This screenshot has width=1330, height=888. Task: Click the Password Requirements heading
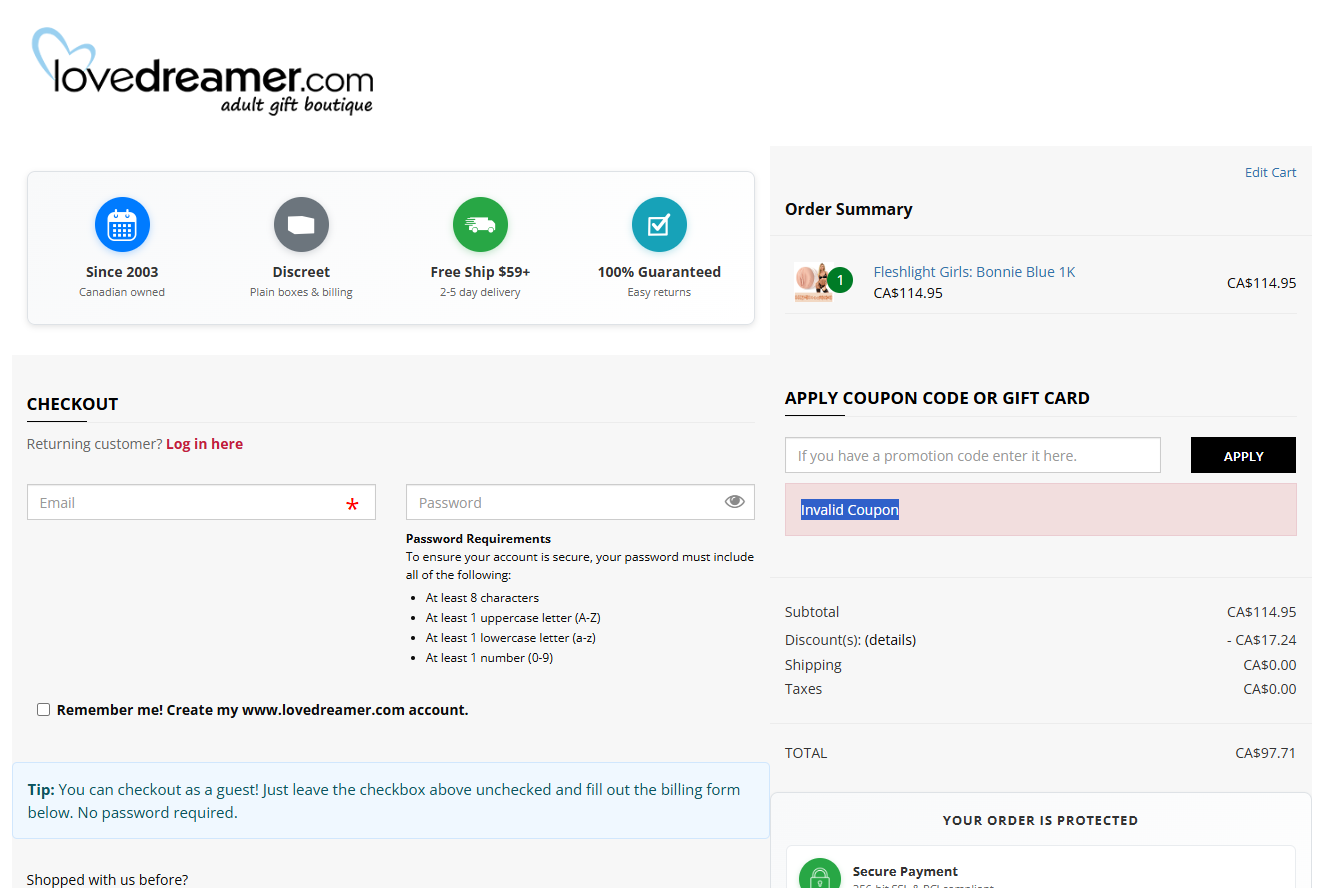[478, 538]
